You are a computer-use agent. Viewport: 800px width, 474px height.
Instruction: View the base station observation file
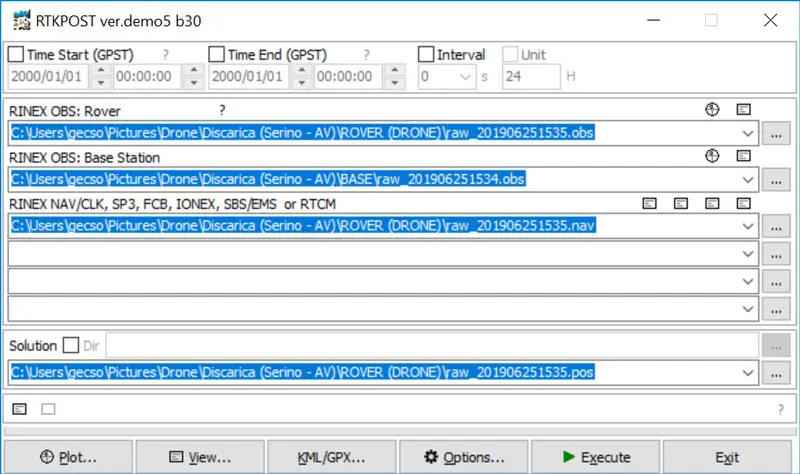743,156
